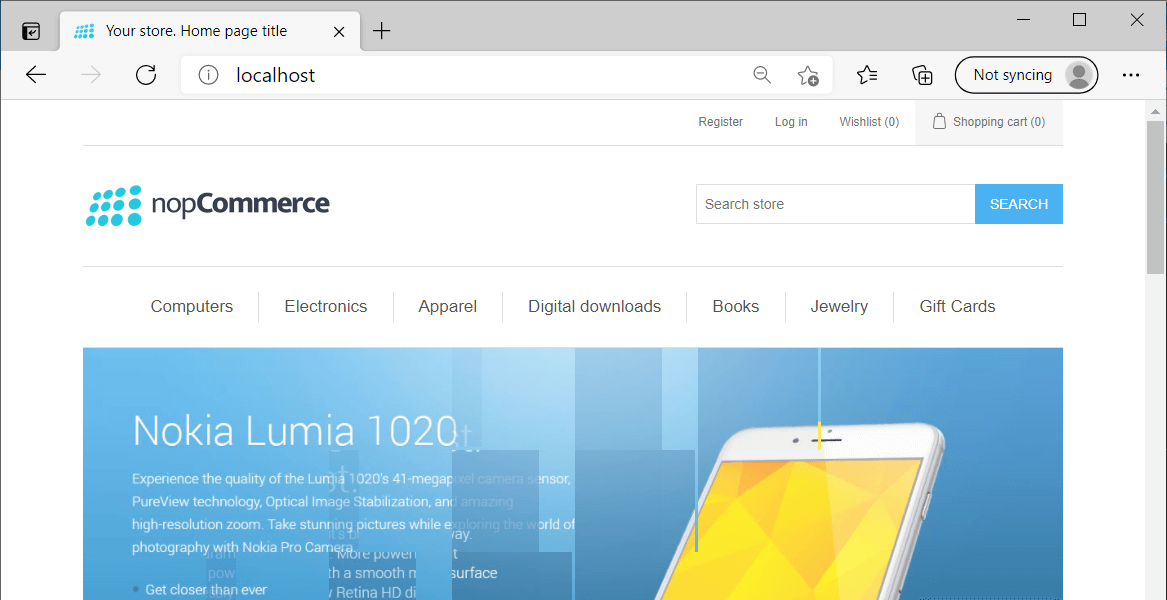This screenshot has width=1167, height=600.
Task: Open Wishlist (0)
Action: coord(869,122)
